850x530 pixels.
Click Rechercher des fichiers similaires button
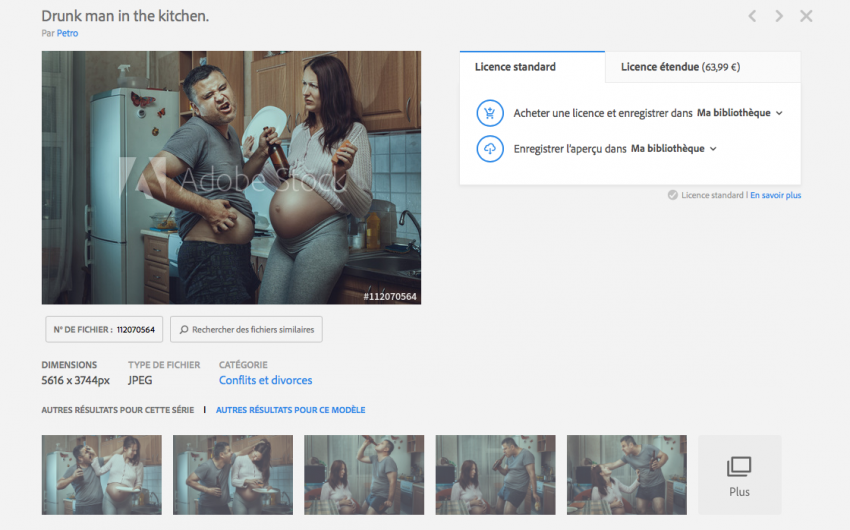(x=247, y=329)
